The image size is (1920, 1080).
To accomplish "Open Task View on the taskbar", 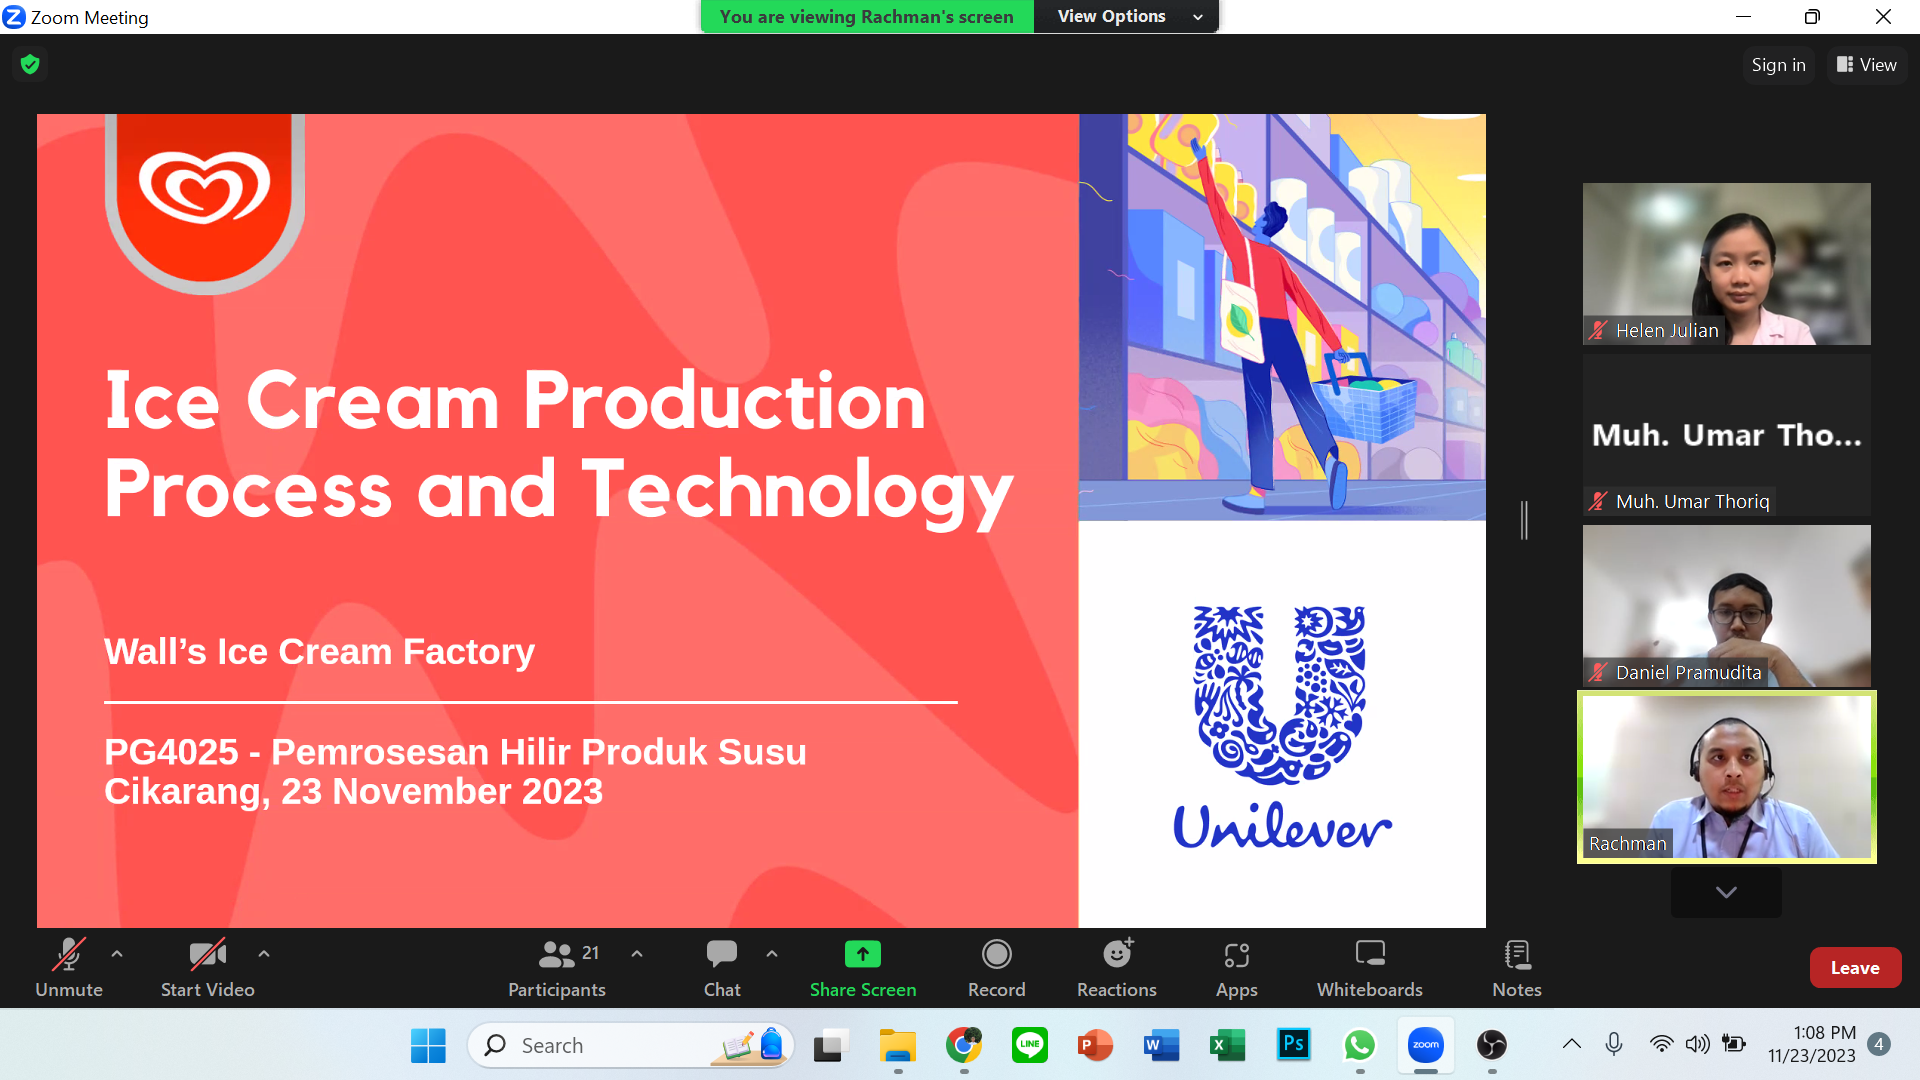I will pos(830,1046).
